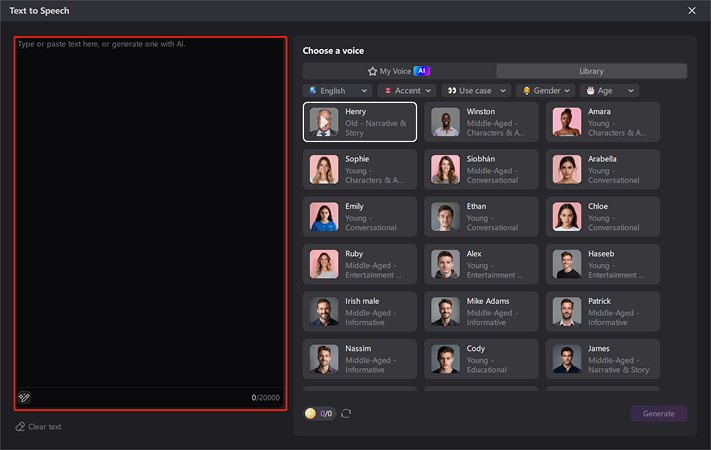Click the Generate button
This screenshot has width=711, height=450.
coord(658,413)
